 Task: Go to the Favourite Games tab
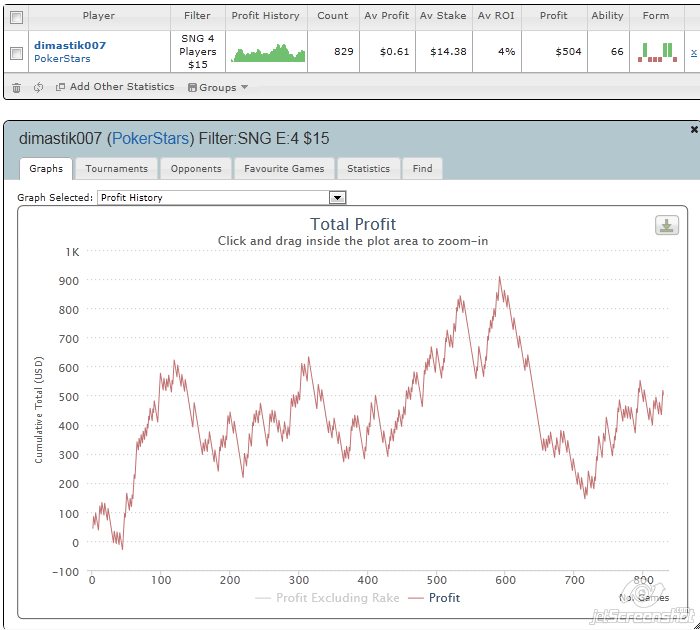pos(284,169)
